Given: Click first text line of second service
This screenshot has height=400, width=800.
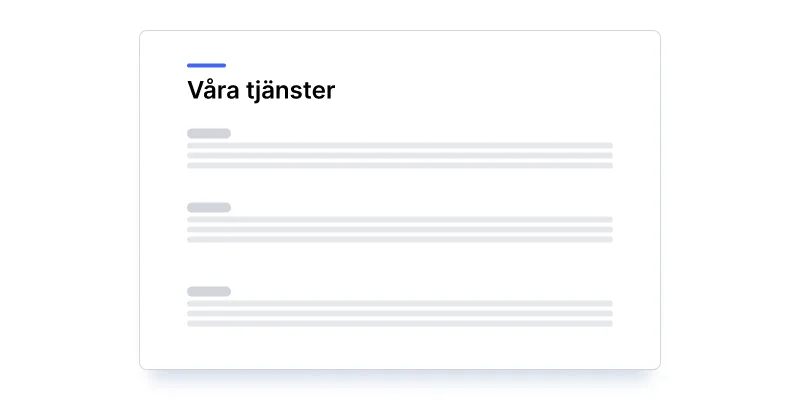Looking at the screenshot, I should 400,220.
